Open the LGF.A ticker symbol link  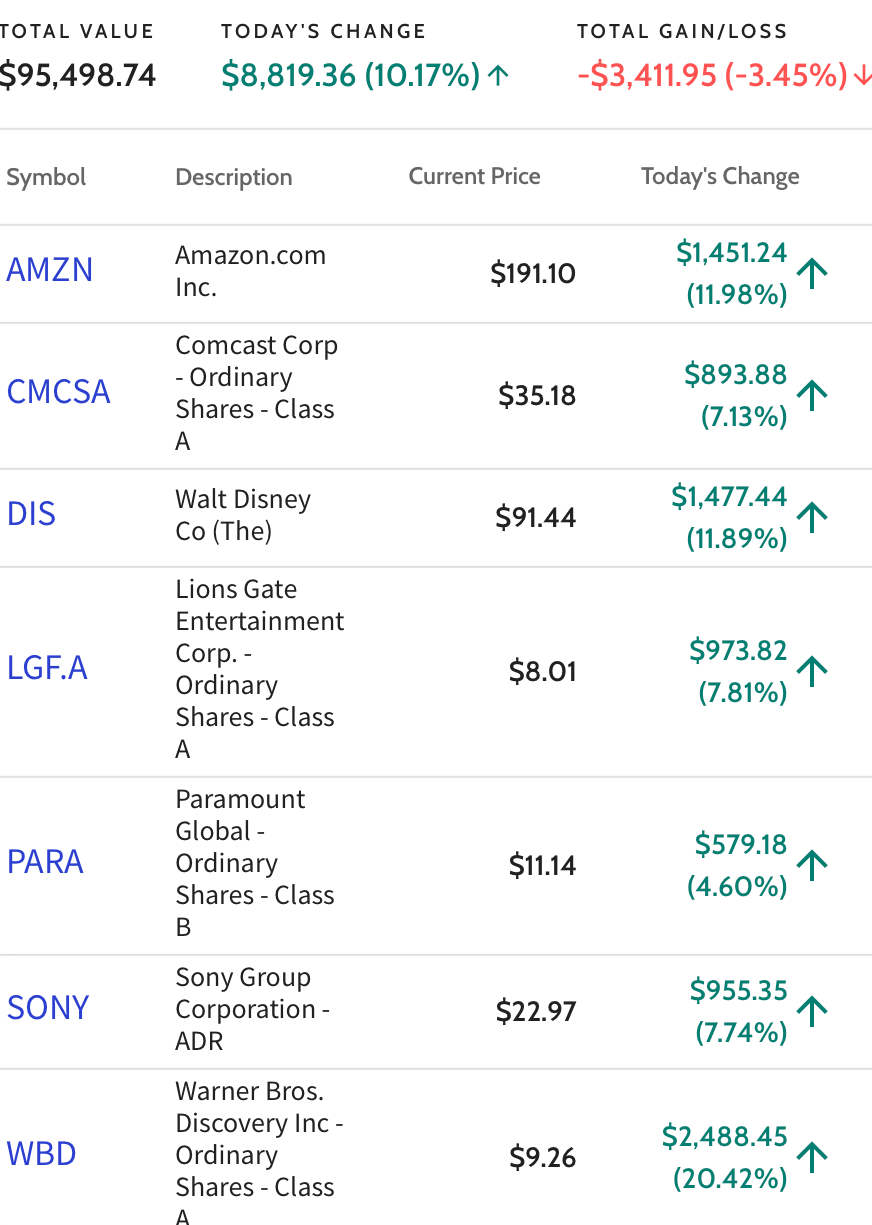click(x=47, y=668)
